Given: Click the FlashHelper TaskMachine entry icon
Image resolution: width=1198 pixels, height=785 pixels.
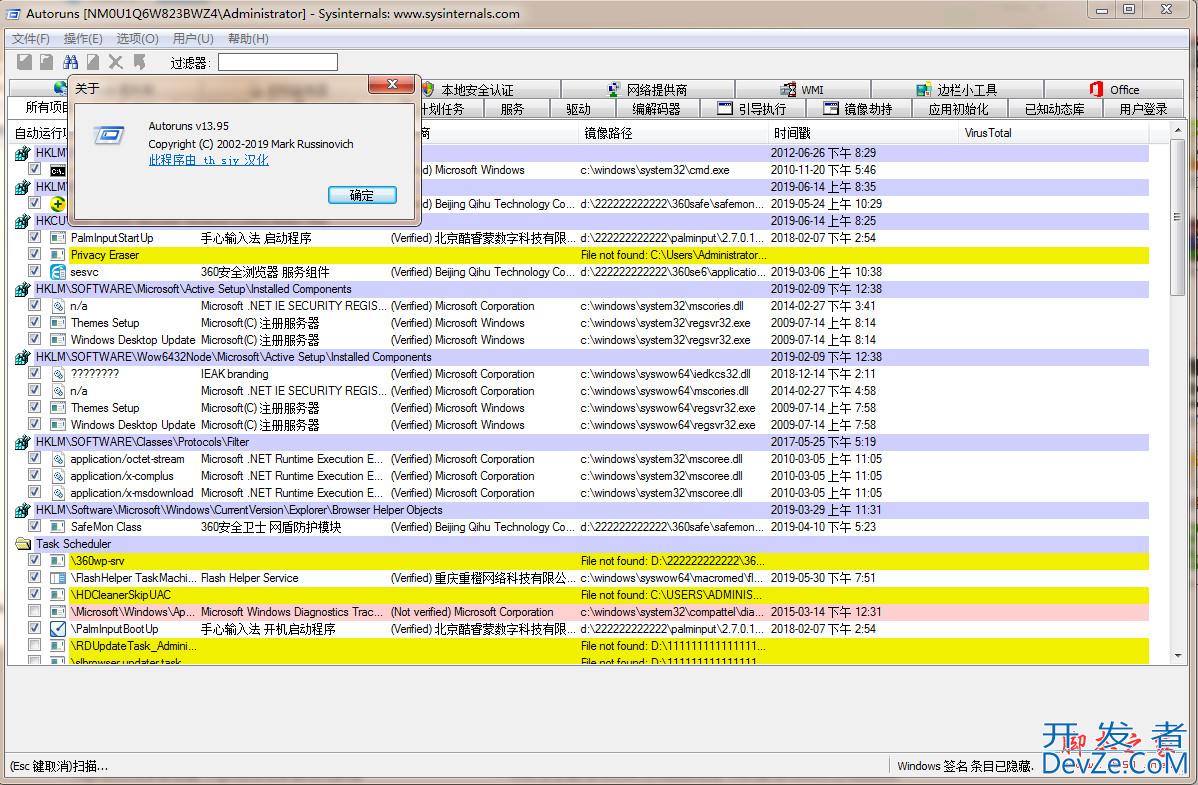Looking at the screenshot, I should click(57, 578).
